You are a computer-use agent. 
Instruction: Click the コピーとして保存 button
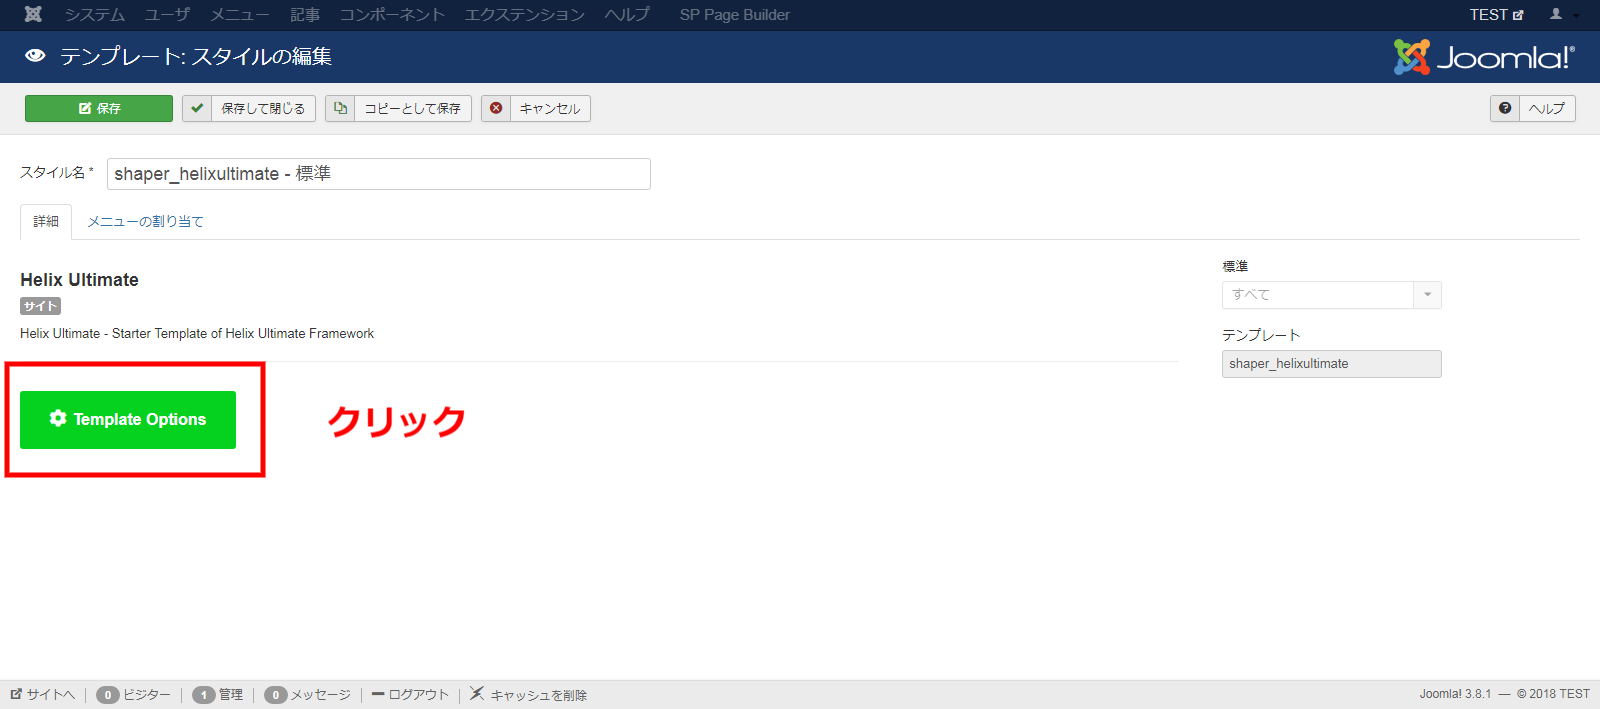click(x=398, y=108)
